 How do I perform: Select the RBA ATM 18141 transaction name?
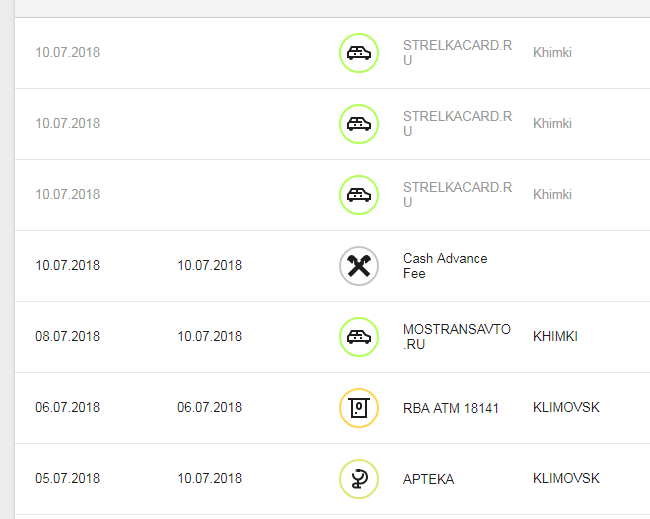[x=451, y=408]
